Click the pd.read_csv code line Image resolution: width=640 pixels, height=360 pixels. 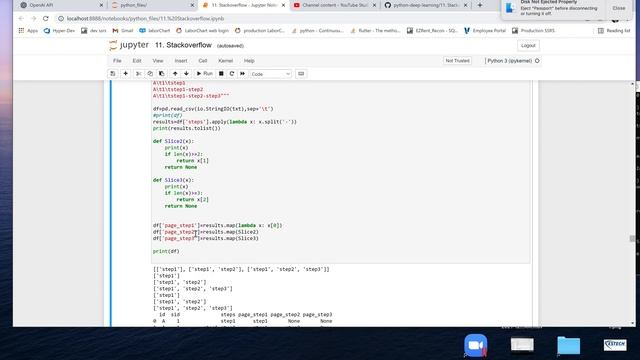(213, 109)
